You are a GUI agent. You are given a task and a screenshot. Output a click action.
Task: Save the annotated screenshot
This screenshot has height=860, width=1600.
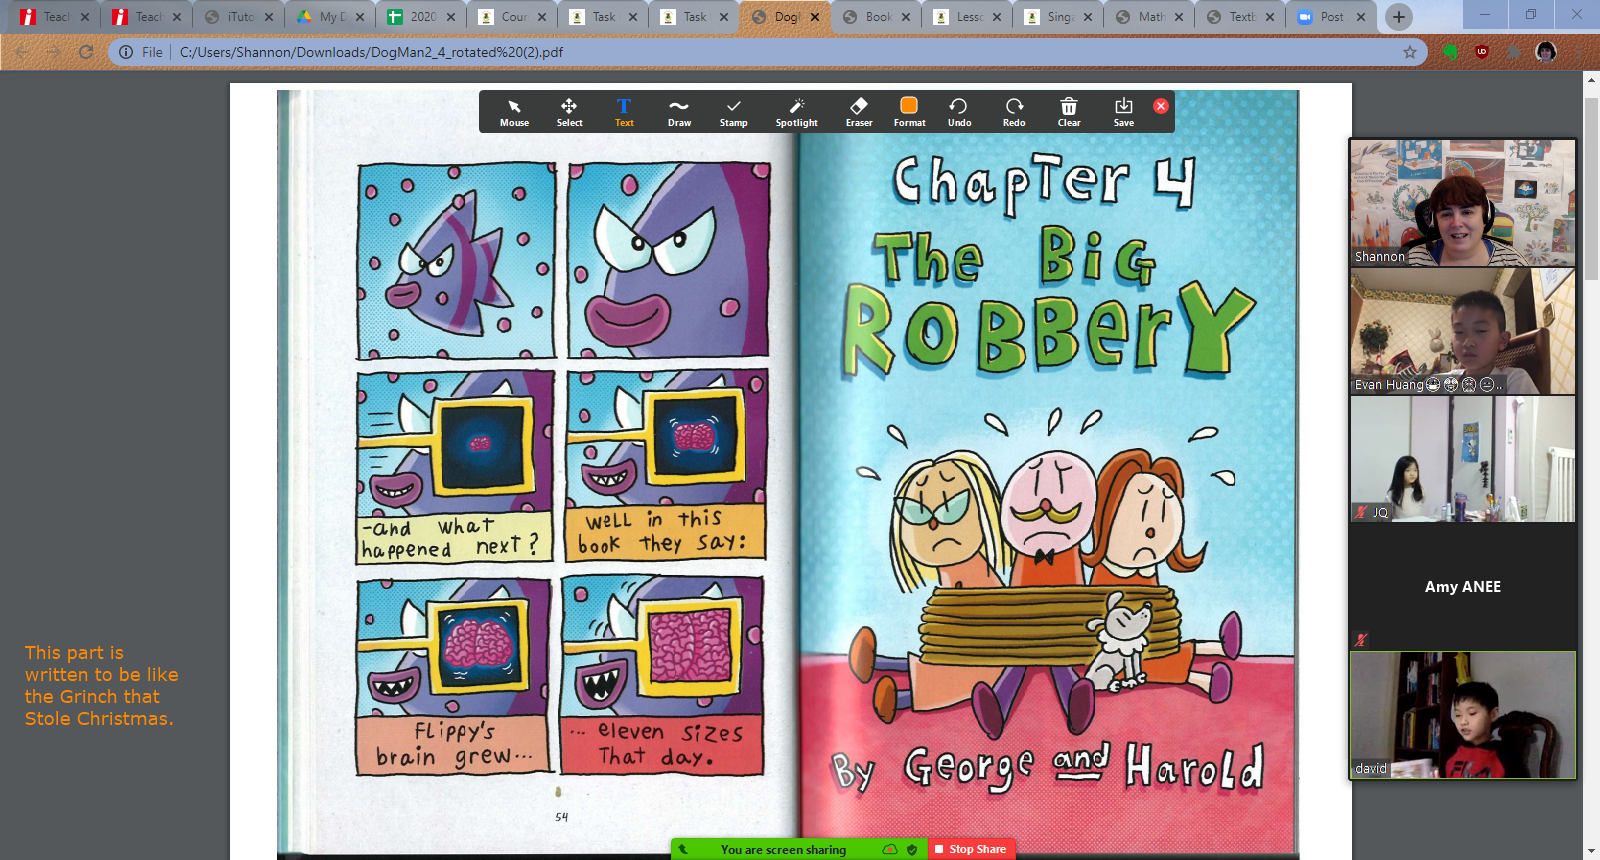pyautogui.click(x=1124, y=112)
